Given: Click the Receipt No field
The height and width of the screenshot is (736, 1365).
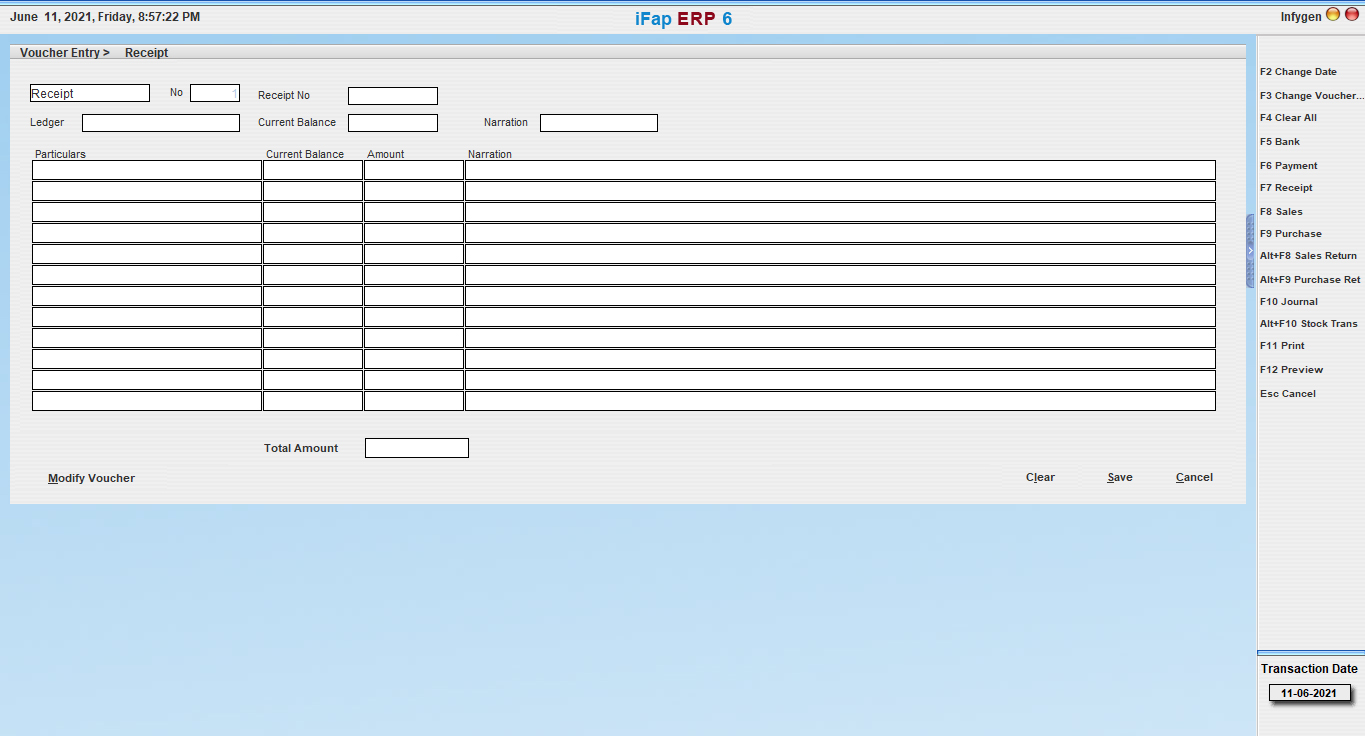Looking at the screenshot, I should 392,96.
